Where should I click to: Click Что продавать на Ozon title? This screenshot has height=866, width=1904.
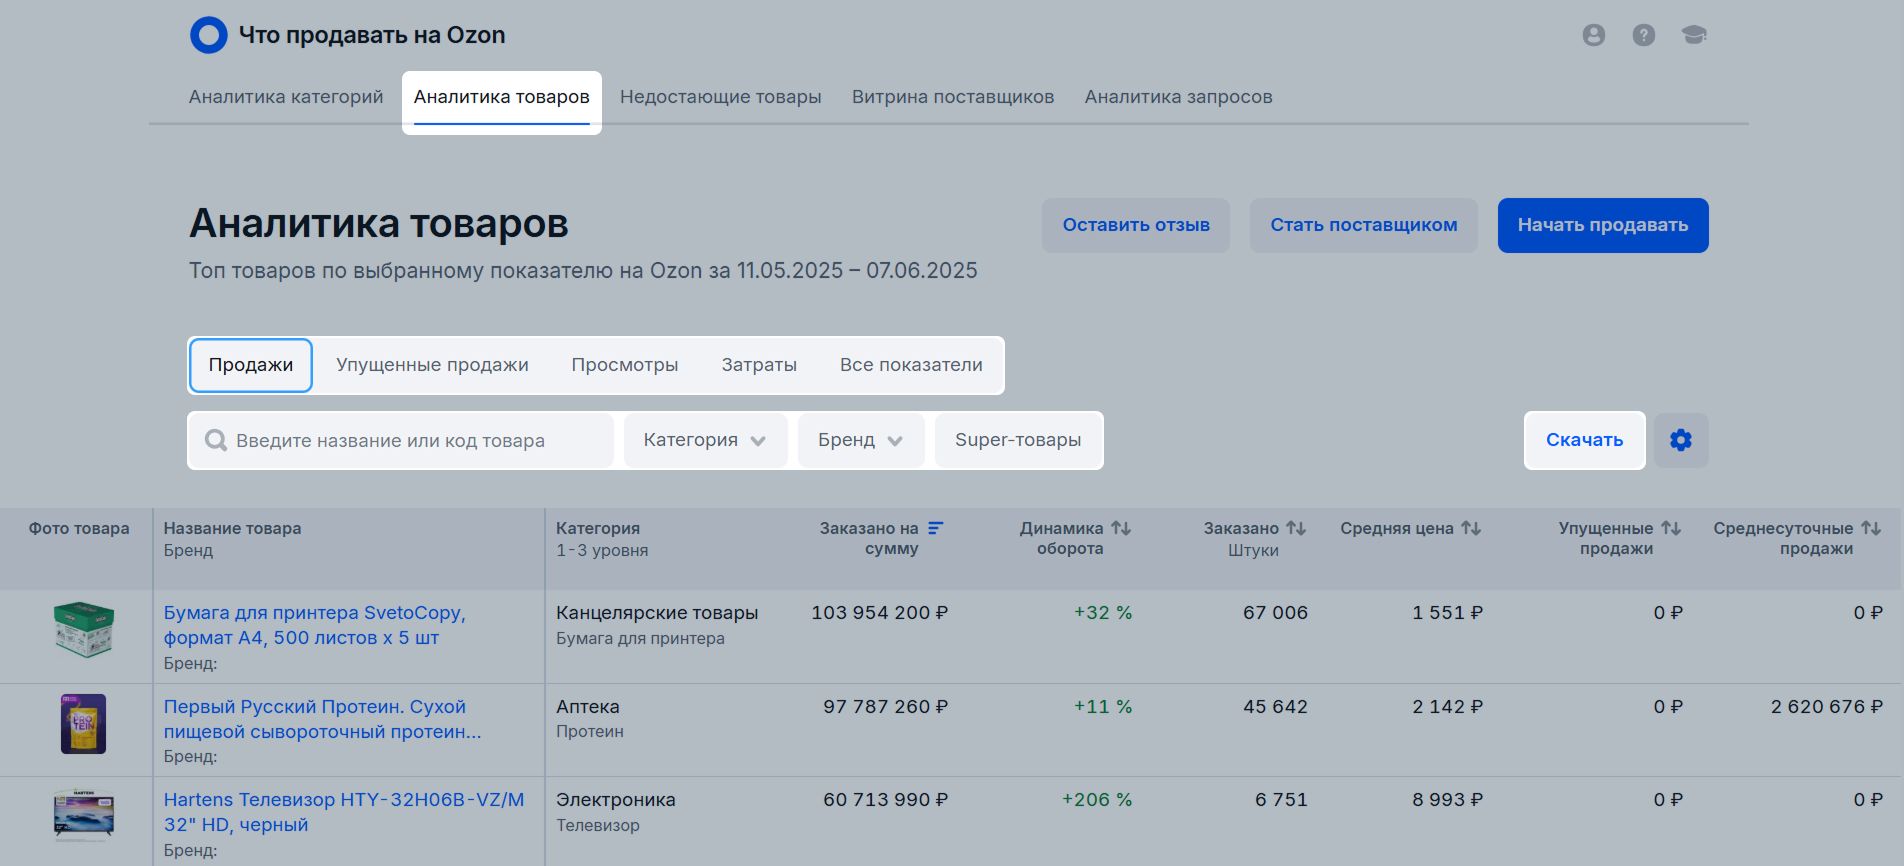coord(372,35)
